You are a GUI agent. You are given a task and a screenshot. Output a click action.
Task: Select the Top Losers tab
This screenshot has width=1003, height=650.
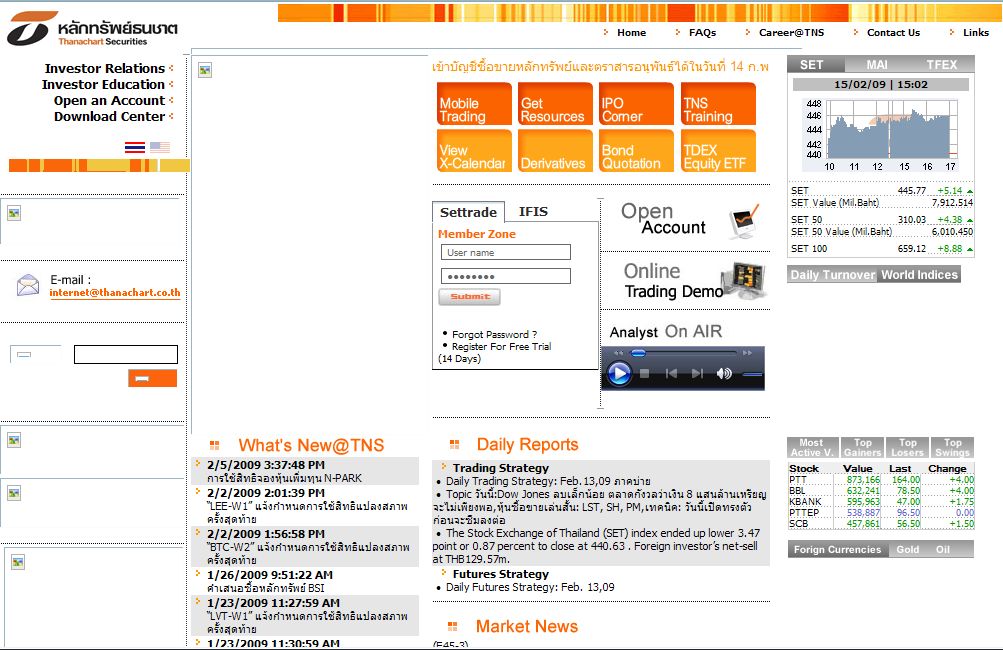point(907,447)
